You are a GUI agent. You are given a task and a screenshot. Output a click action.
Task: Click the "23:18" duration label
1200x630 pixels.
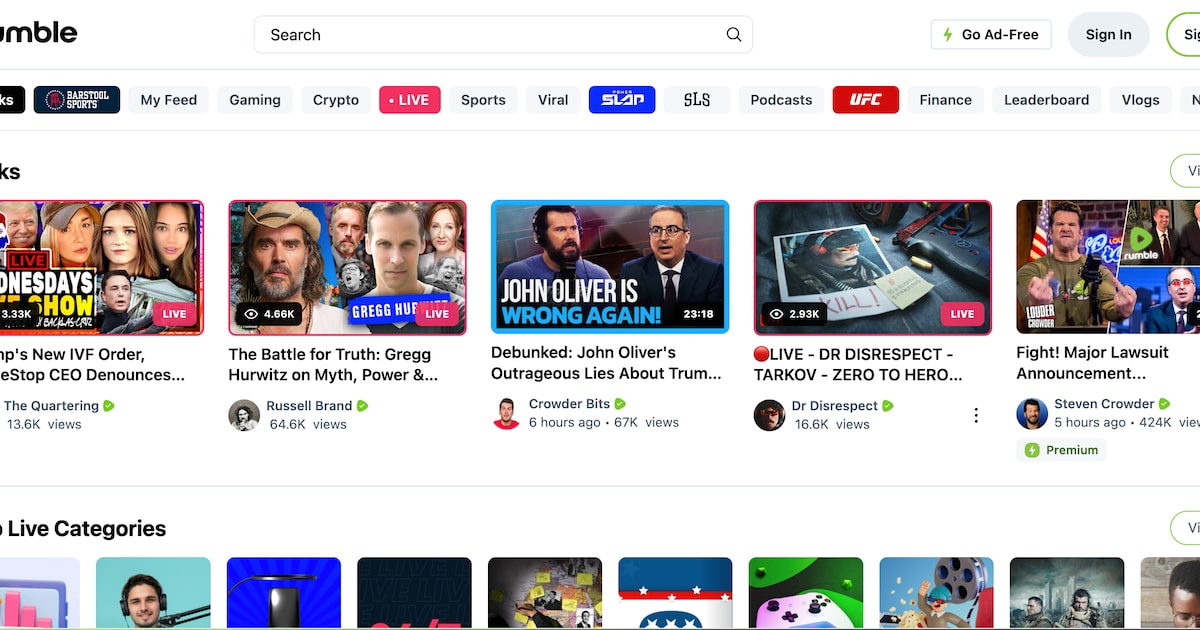pyautogui.click(x=698, y=314)
